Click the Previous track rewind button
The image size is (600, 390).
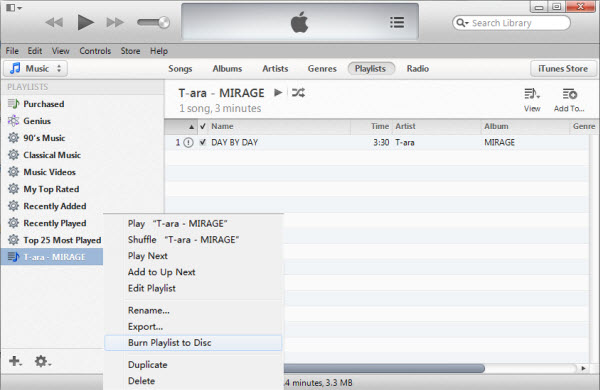tap(54, 22)
